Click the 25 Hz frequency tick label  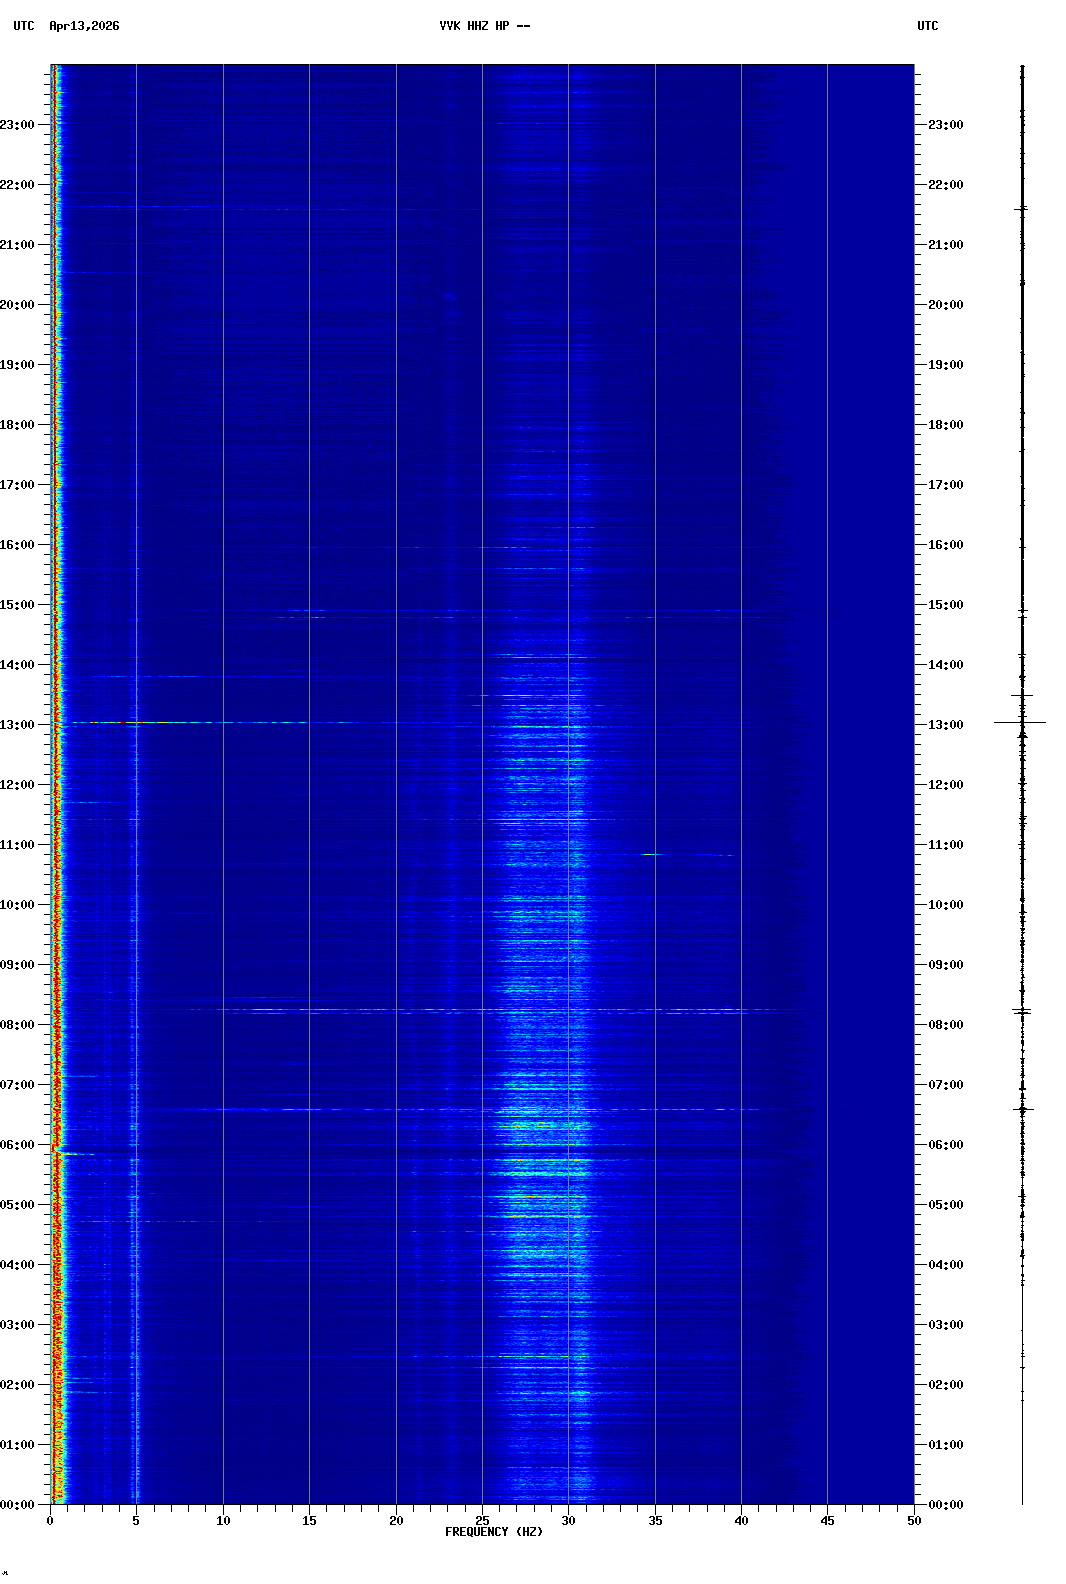point(482,1520)
